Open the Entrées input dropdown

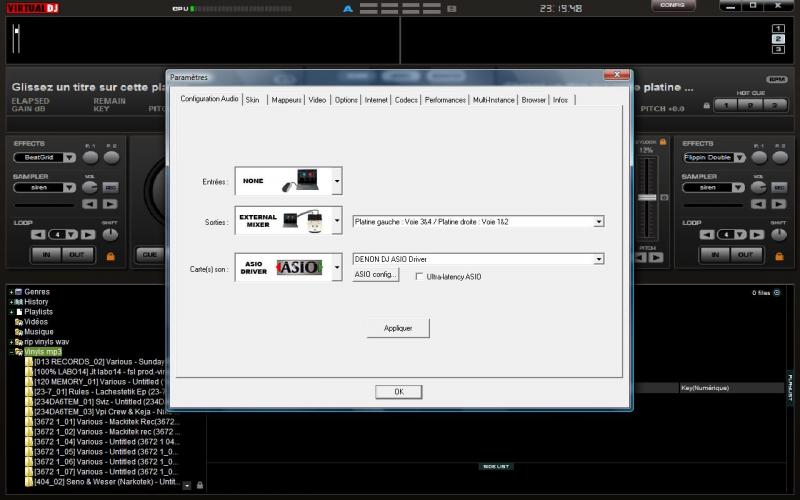(x=337, y=181)
